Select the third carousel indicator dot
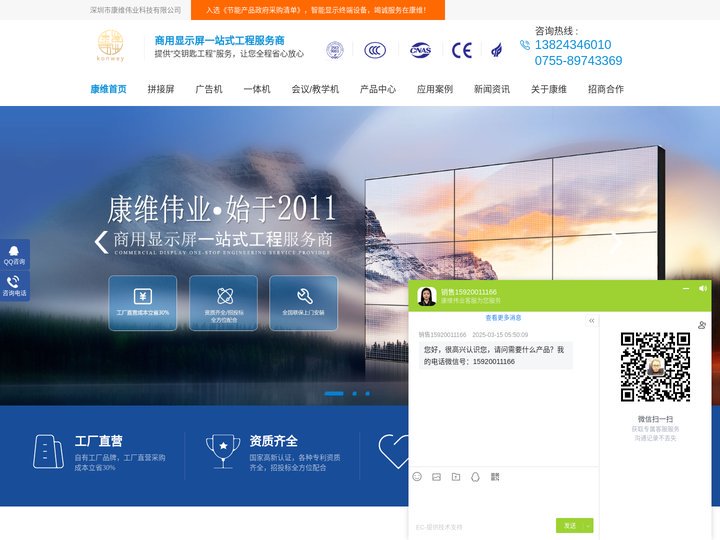Screen dimensions: 720x540 [367, 394]
